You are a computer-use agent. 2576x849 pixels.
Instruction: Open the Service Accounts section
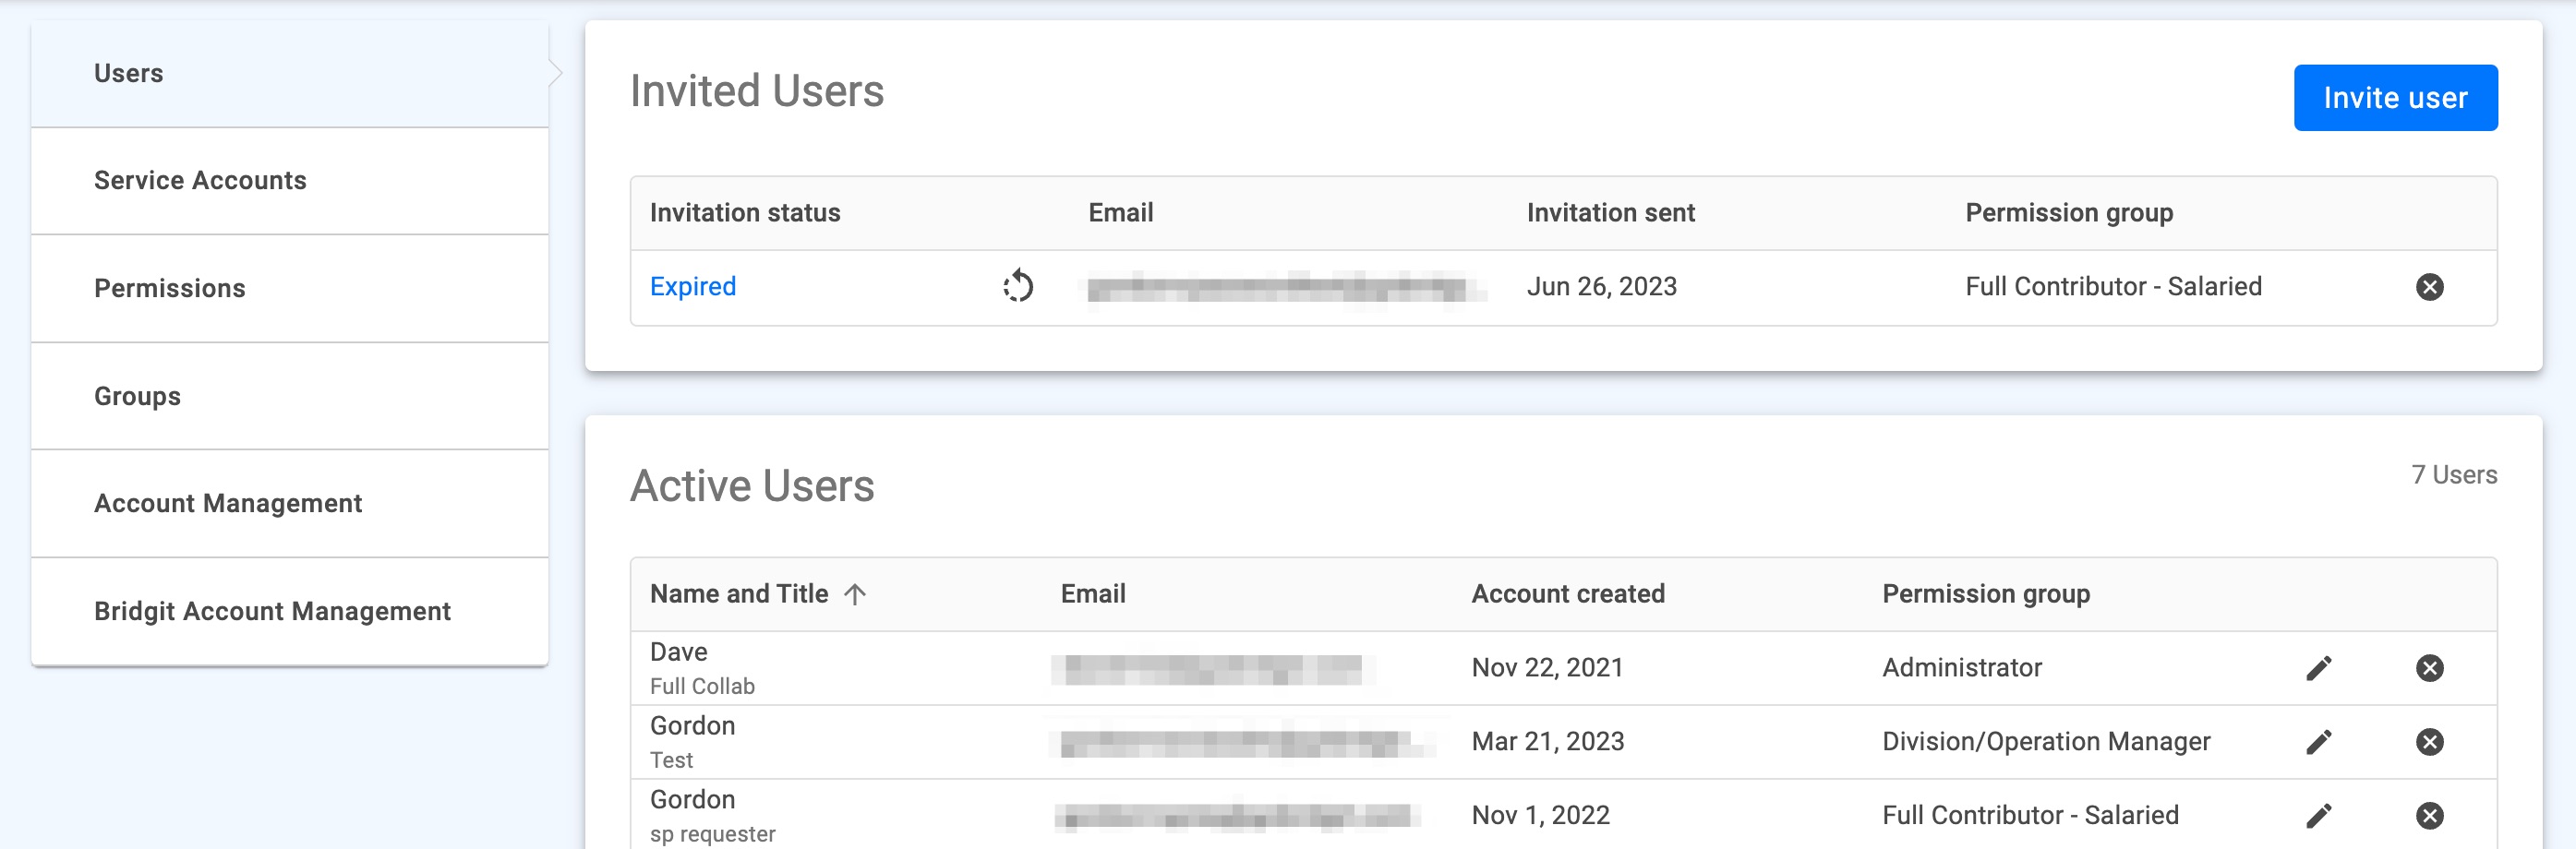[290, 181]
